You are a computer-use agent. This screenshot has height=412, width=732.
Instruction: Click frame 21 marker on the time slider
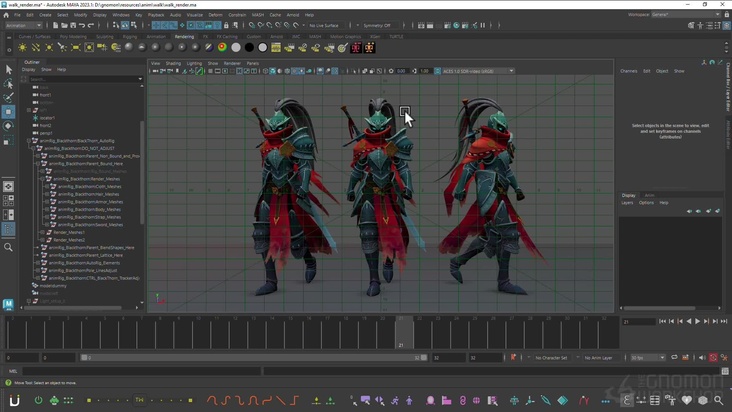pos(403,333)
